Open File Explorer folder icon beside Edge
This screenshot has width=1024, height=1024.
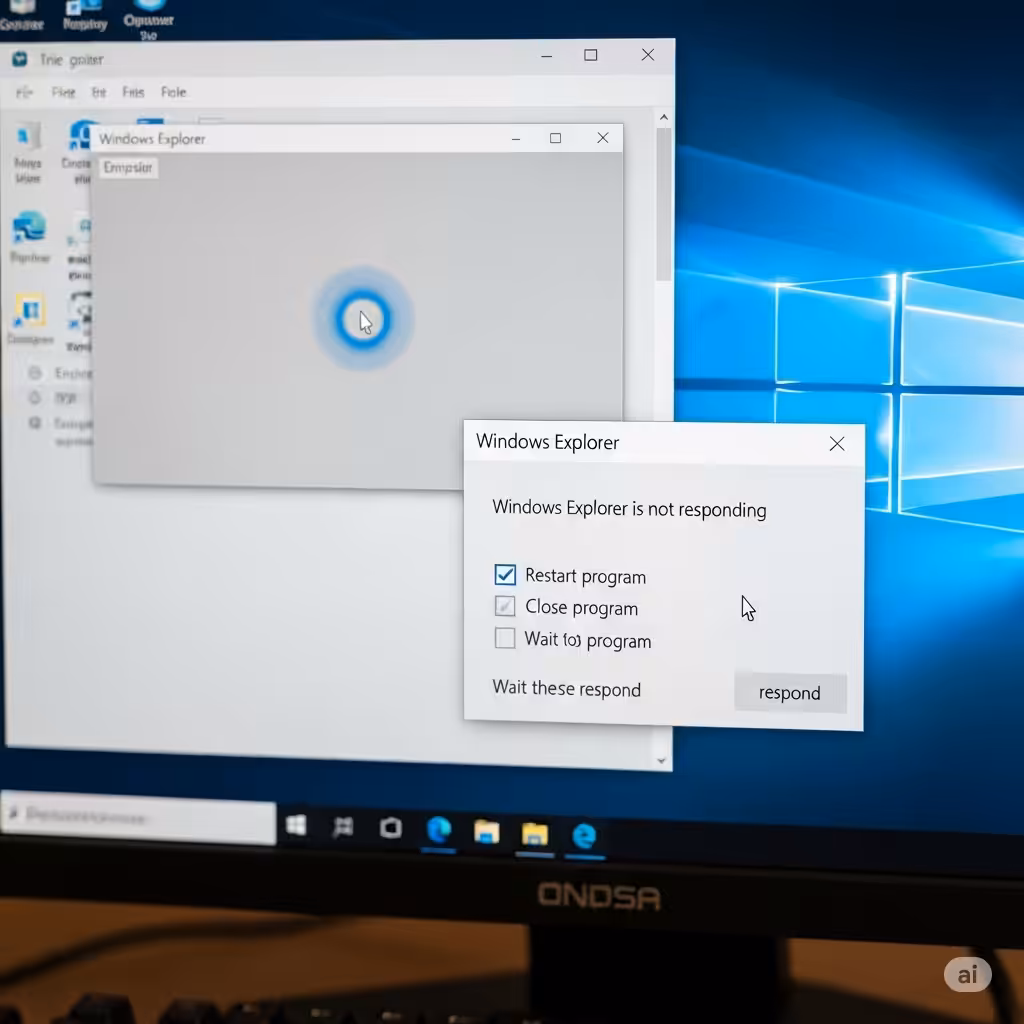(487, 833)
